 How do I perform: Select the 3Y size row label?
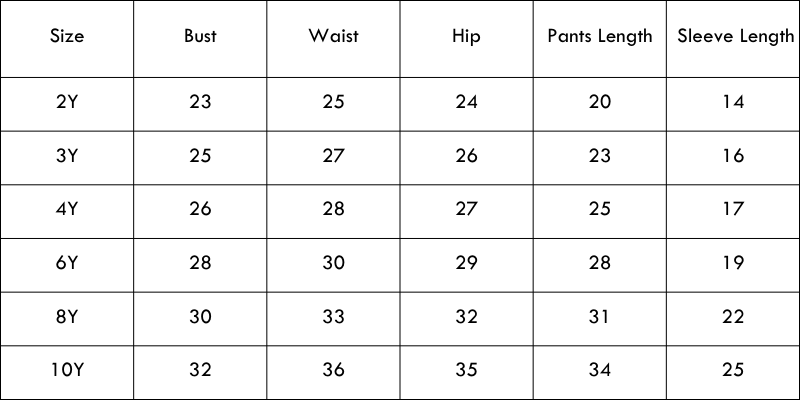click(67, 155)
